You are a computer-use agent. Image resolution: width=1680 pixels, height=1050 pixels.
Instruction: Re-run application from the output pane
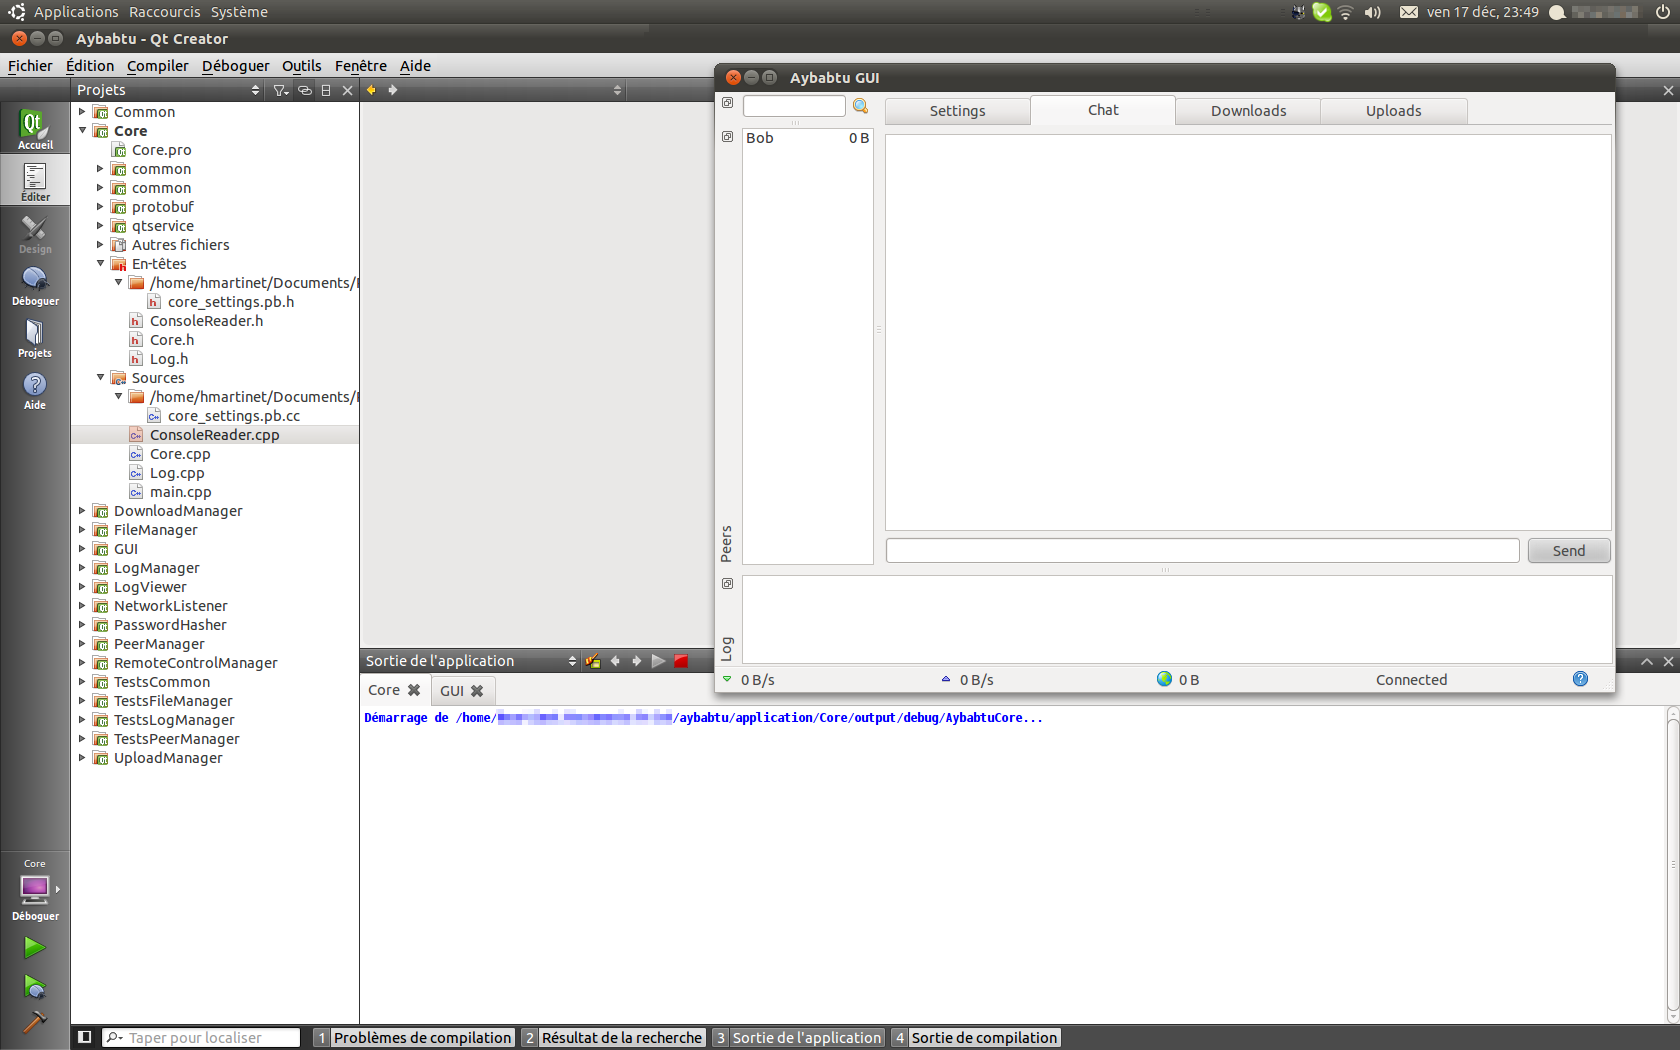658,661
